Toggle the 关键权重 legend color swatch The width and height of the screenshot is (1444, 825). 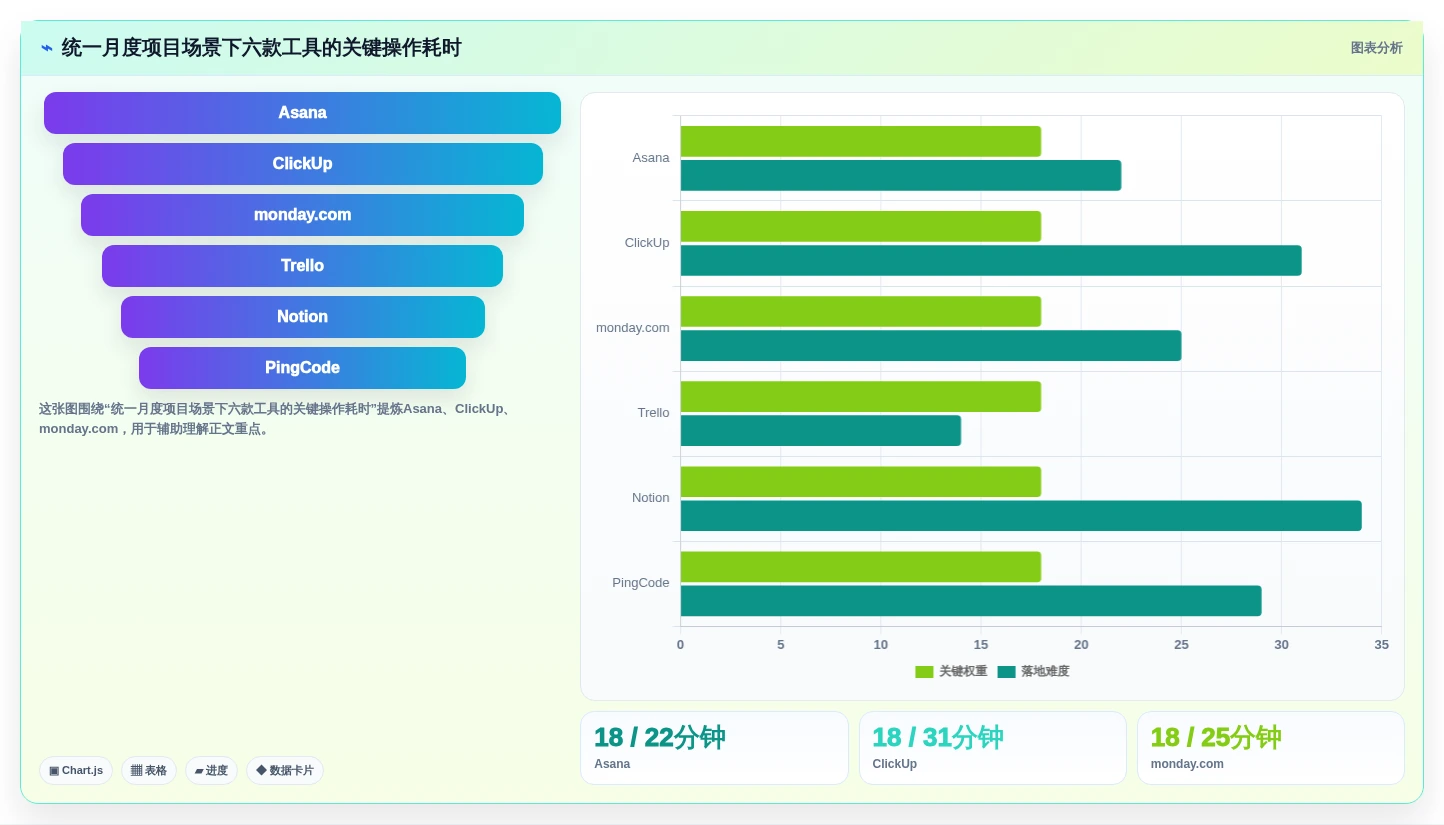pyautogui.click(x=924, y=672)
